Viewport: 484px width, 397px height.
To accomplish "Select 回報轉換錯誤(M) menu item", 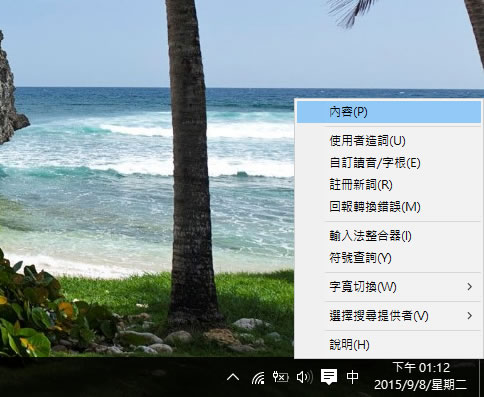I will (389, 207).
